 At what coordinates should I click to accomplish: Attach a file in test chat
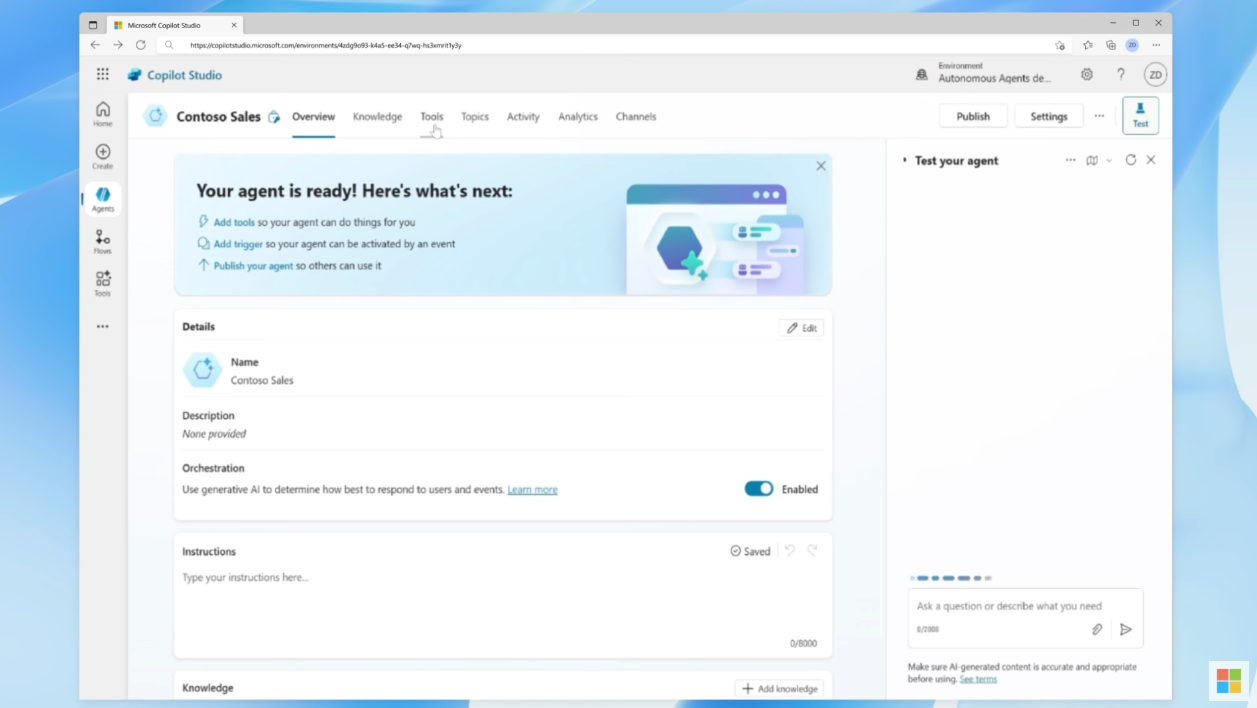coord(1097,629)
